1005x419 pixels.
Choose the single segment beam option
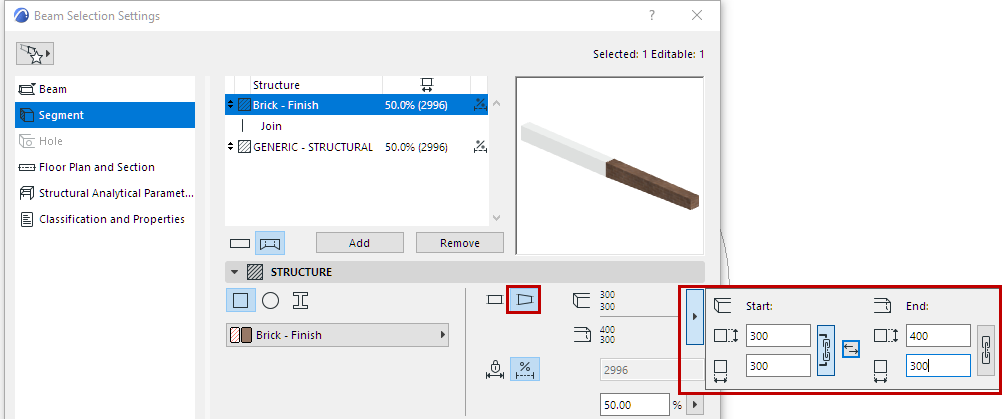(240, 243)
